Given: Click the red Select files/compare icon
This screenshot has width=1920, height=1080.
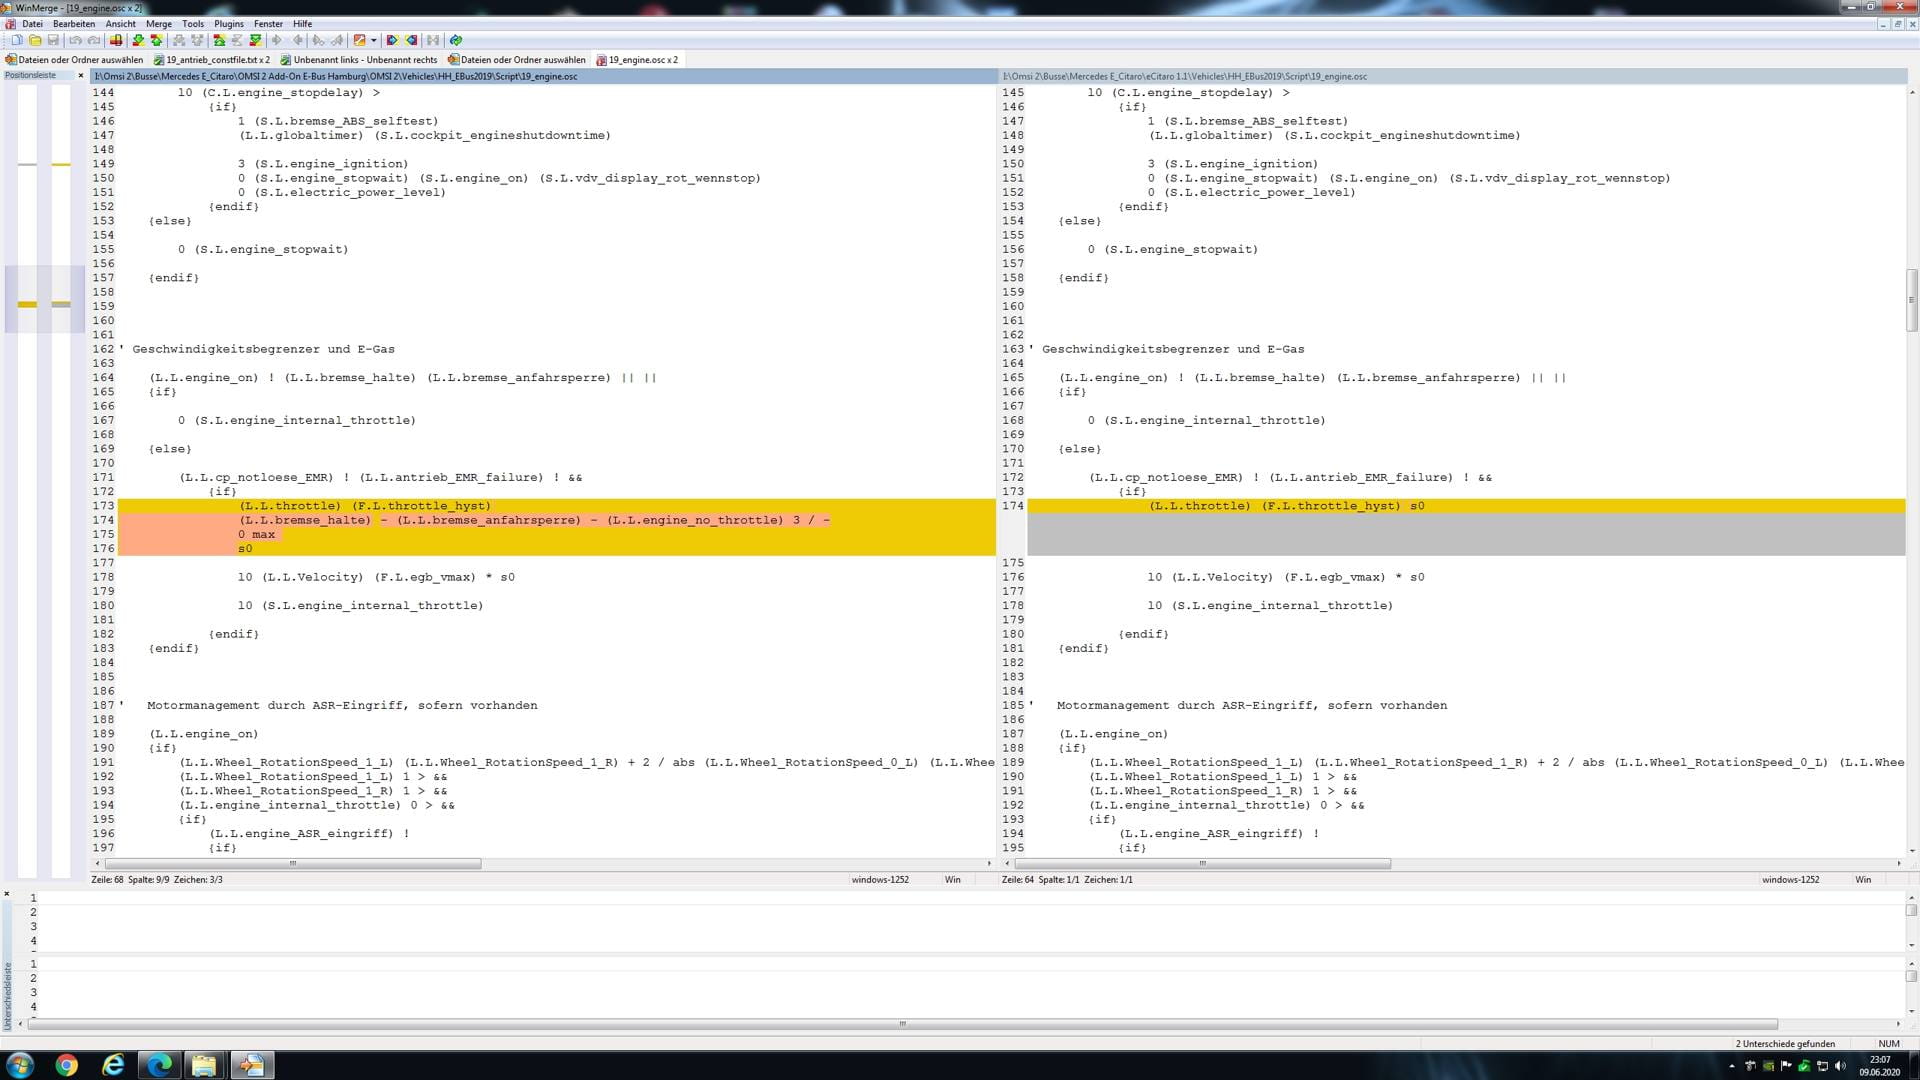Looking at the screenshot, I should tap(116, 40).
